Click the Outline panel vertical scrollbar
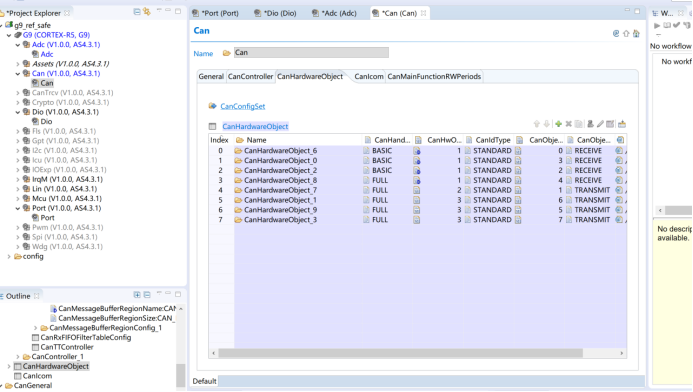Image resolution: width=693 pixels, height=392 pixels. 180,375
